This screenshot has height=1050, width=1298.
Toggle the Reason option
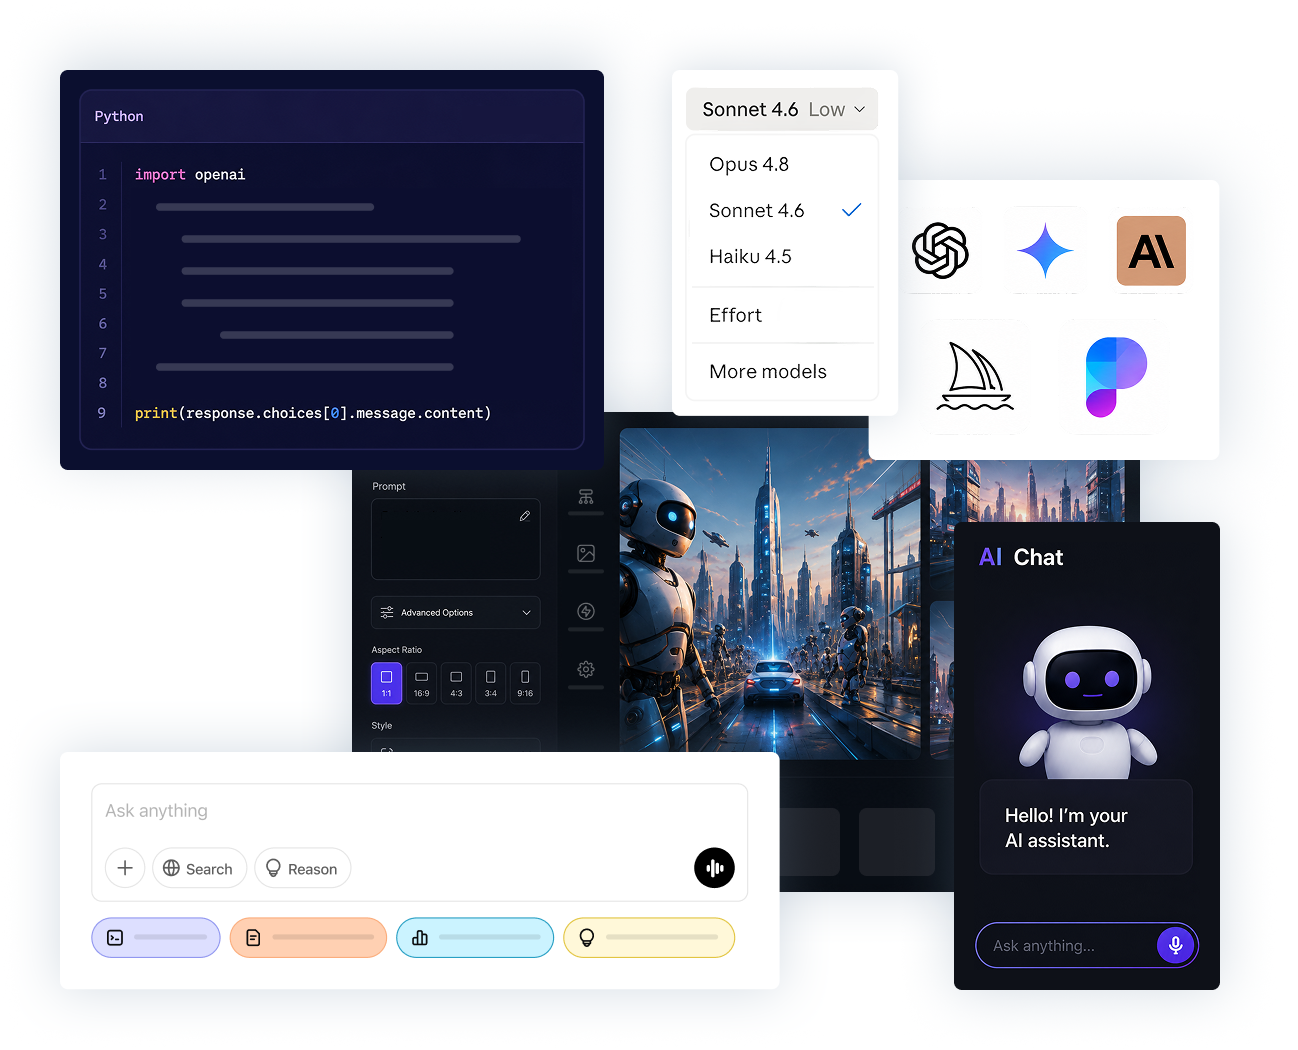click(x=302, y=868)
